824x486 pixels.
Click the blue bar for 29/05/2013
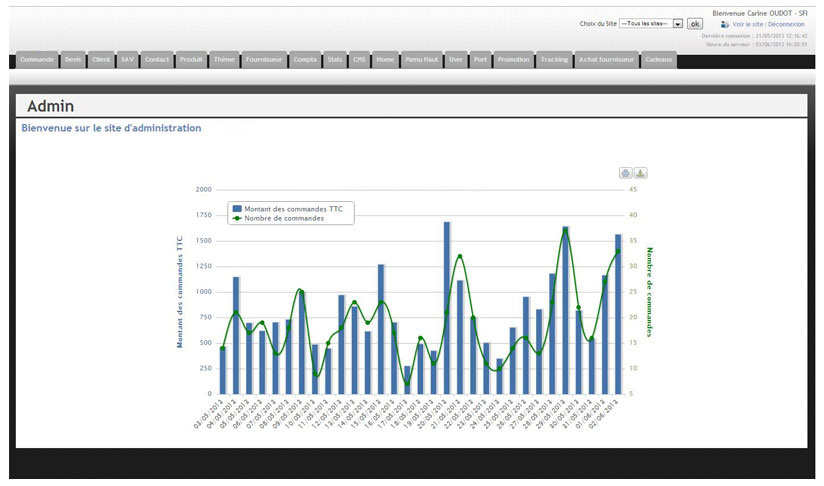click(x=565, y=311)
